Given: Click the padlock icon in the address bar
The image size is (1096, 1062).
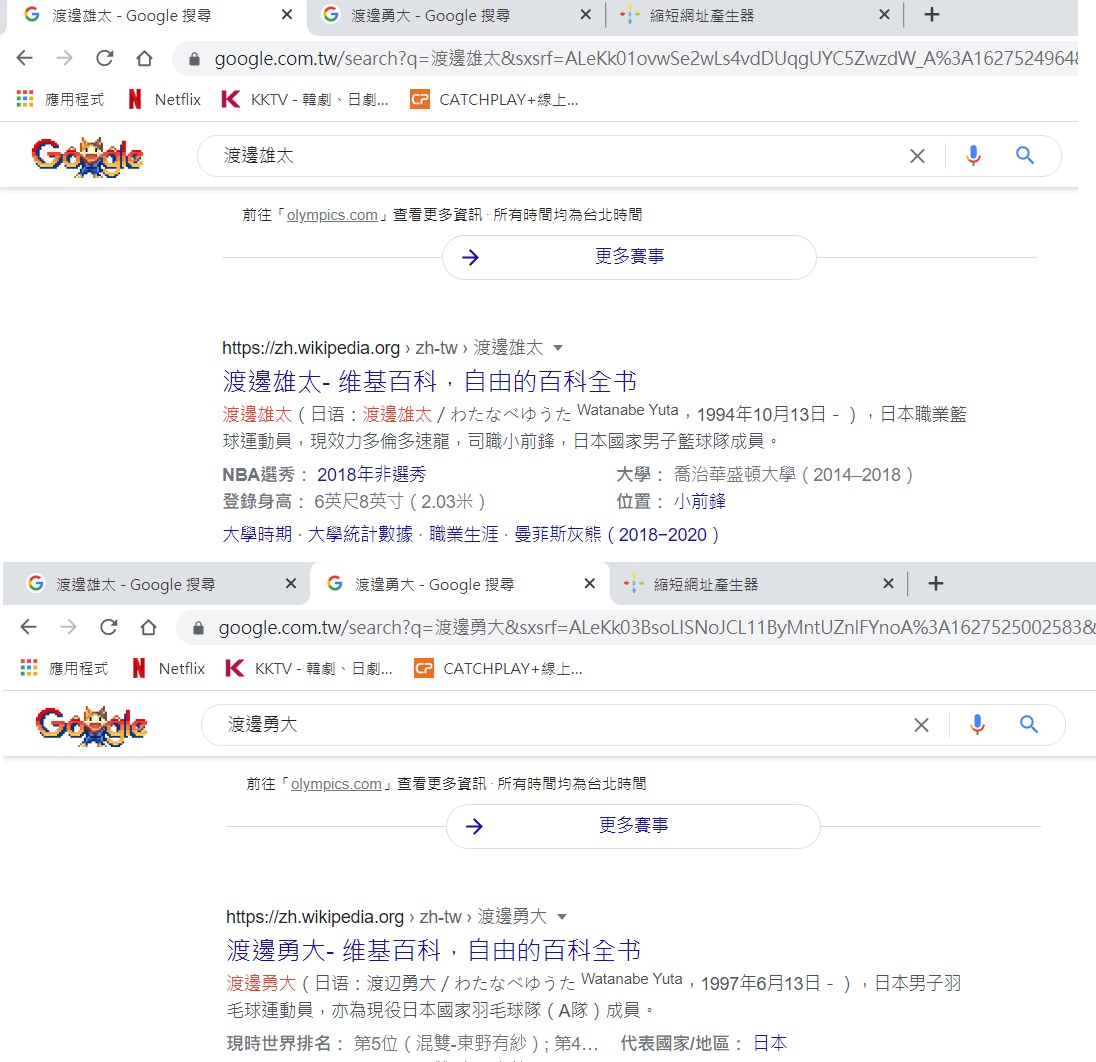Looking at the screenshot, I should (193, 58).
